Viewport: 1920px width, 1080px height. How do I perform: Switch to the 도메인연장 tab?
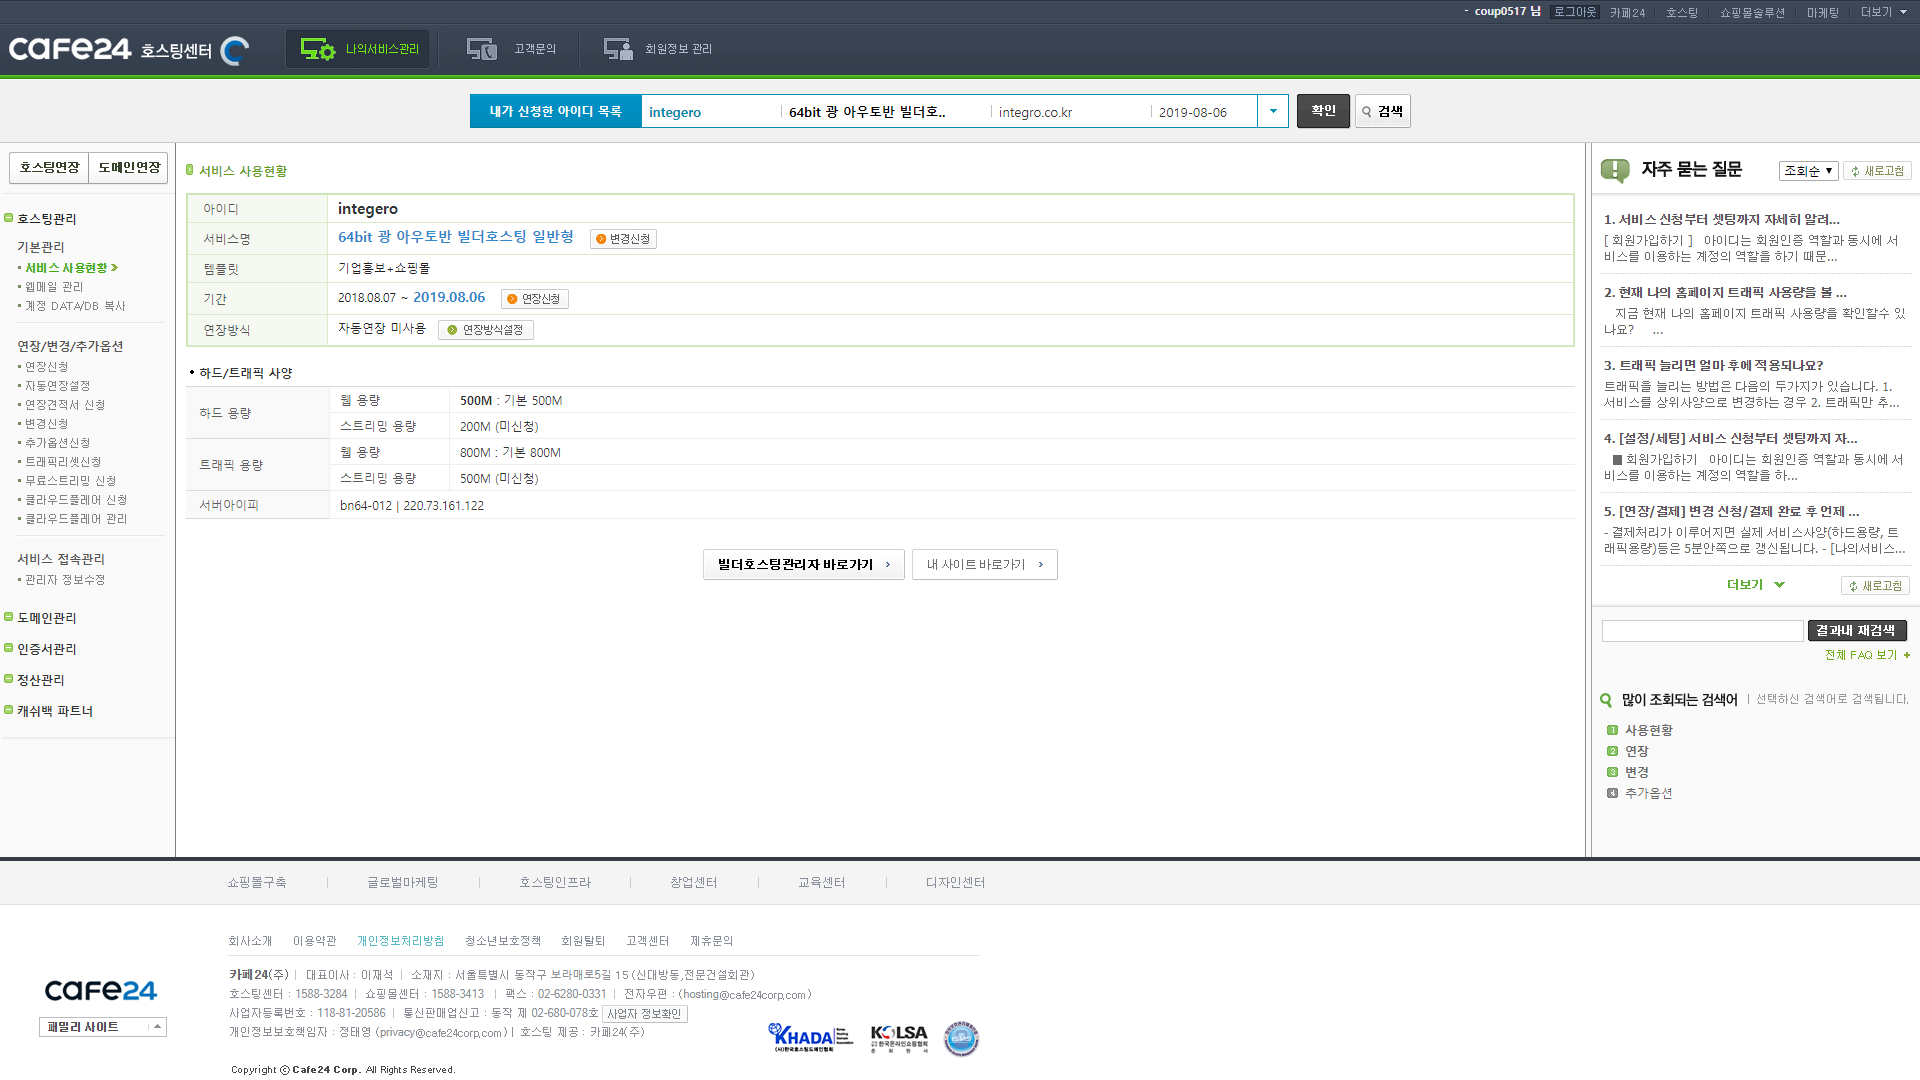129,167
